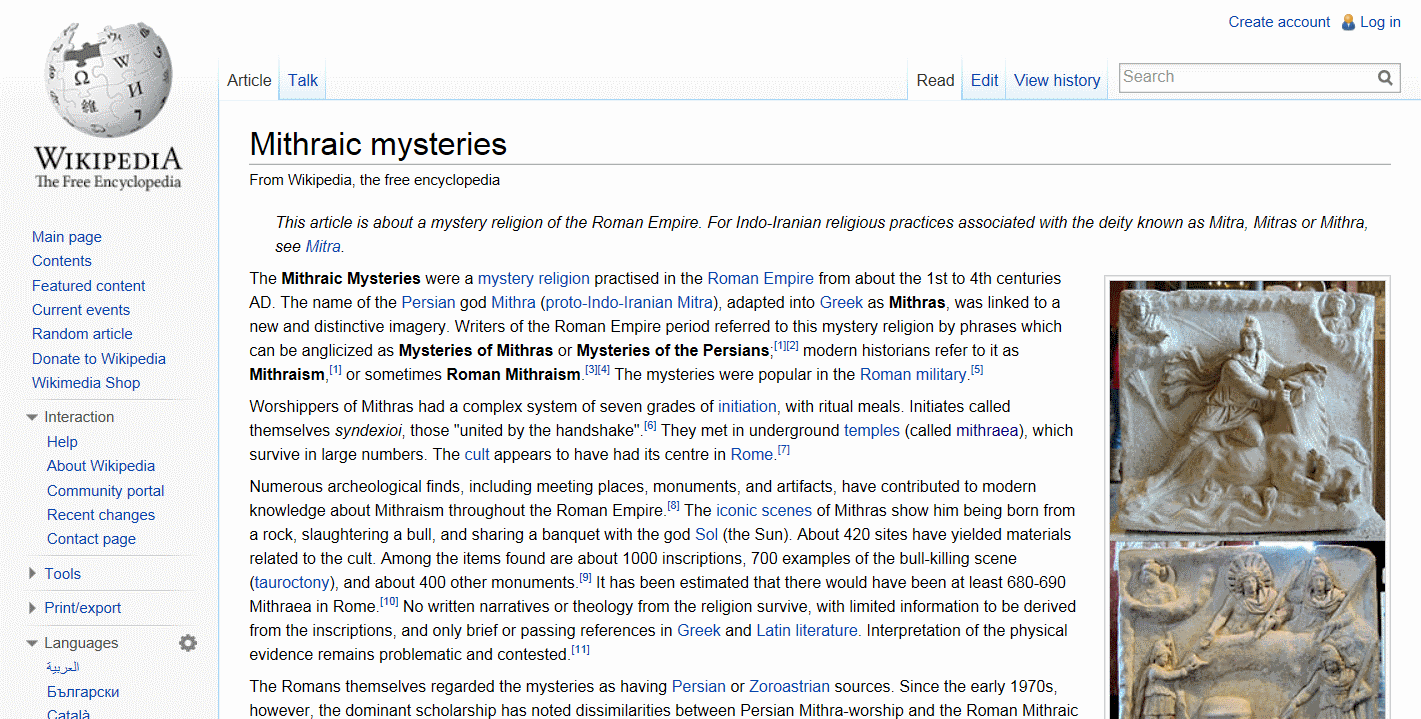Click footnote reference [11]
1421x719 pixels.
click(580, 650)
